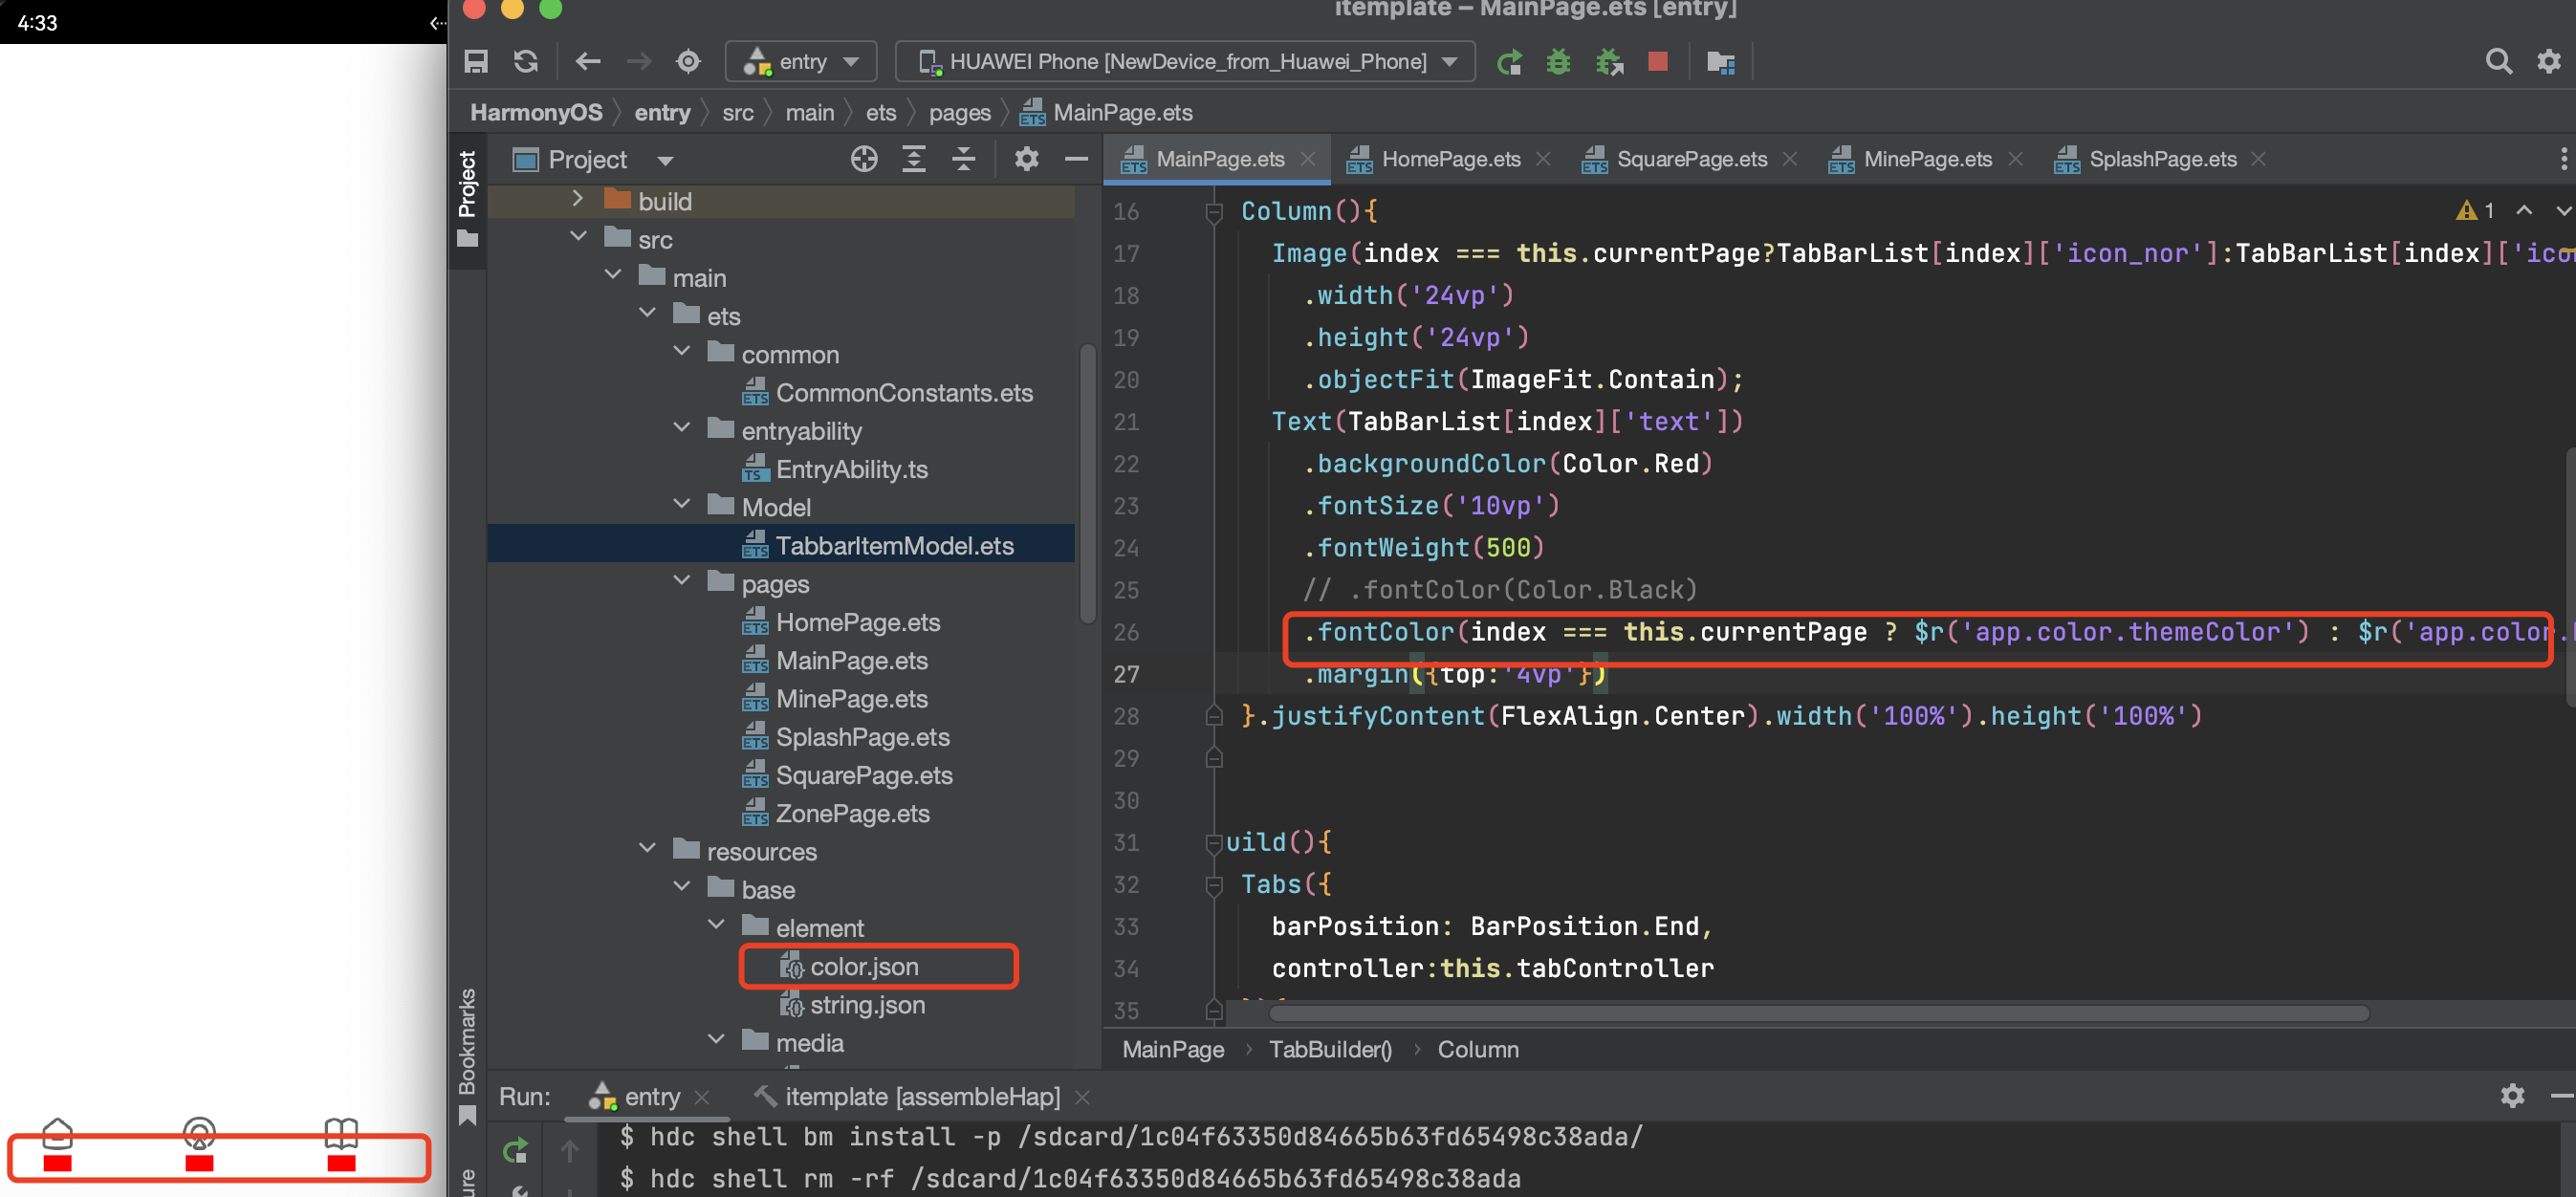Collapse all icon in Project panel header
Screen dimensions: 2576x1197
pos(963,159)
